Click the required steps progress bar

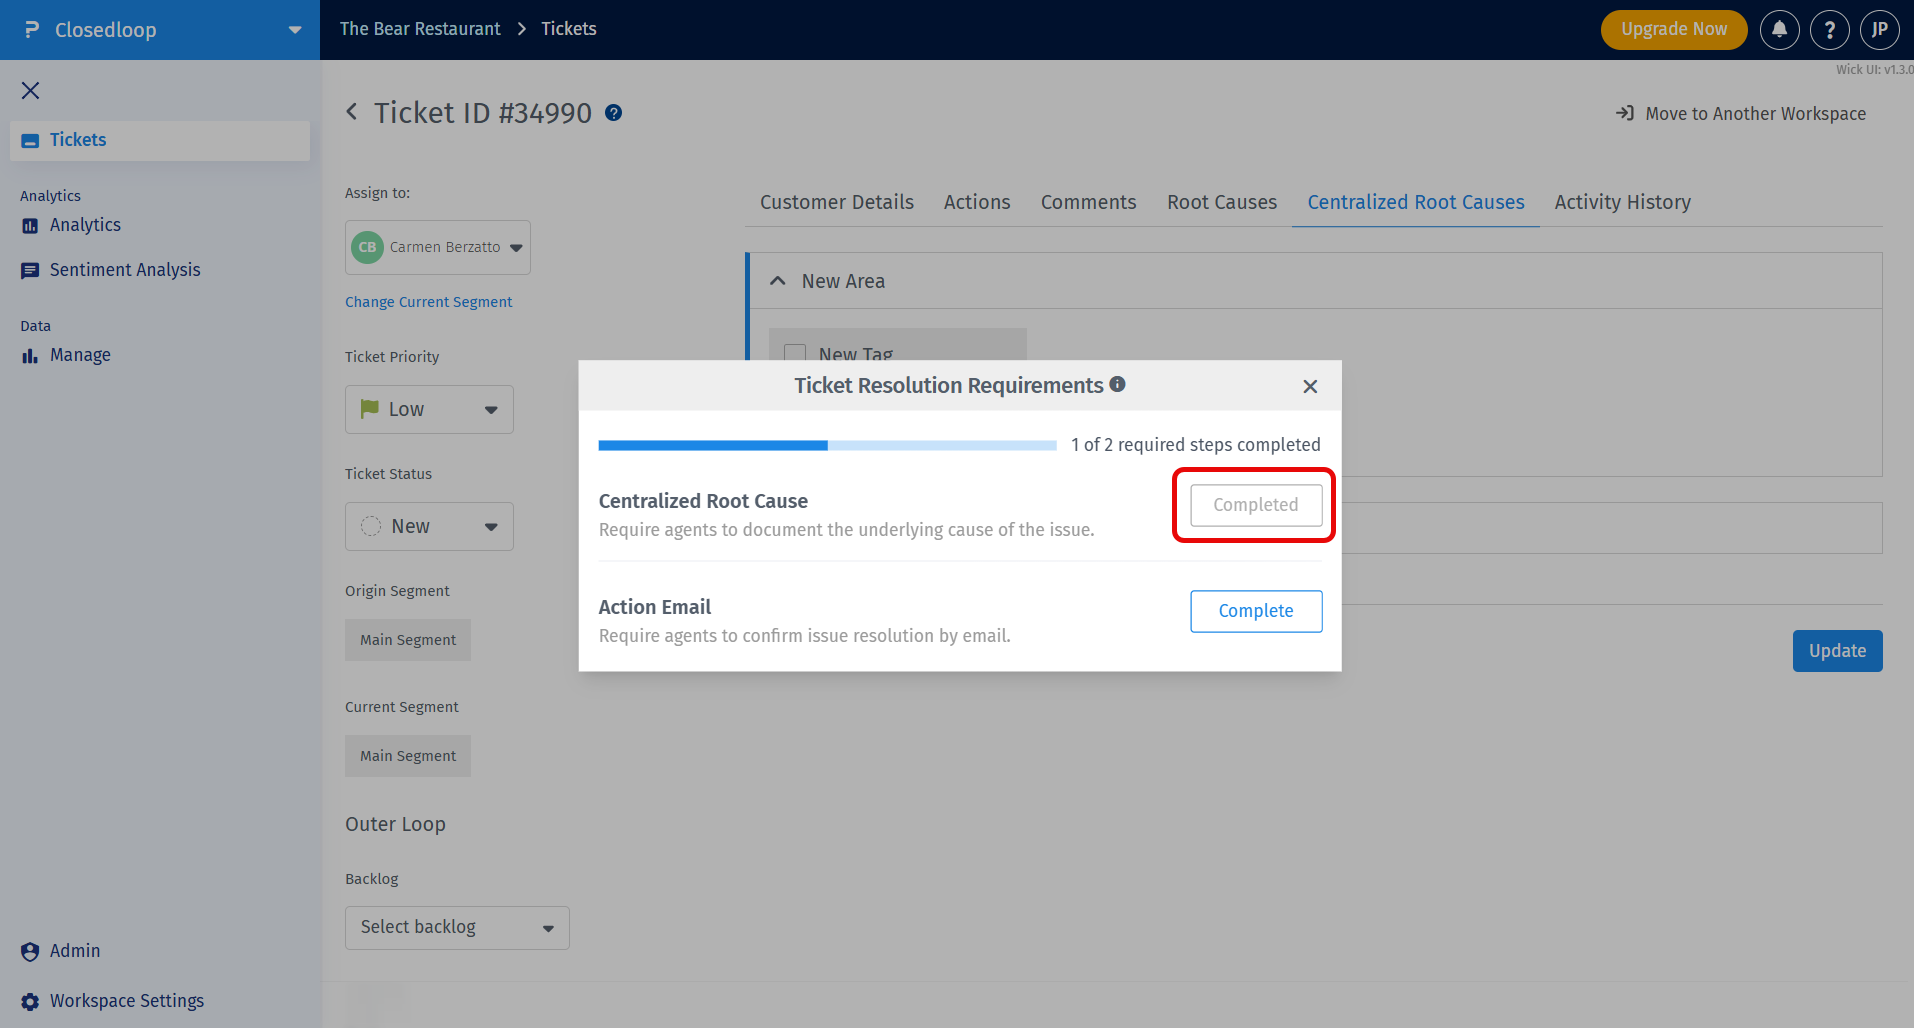[x=827, y=445]
